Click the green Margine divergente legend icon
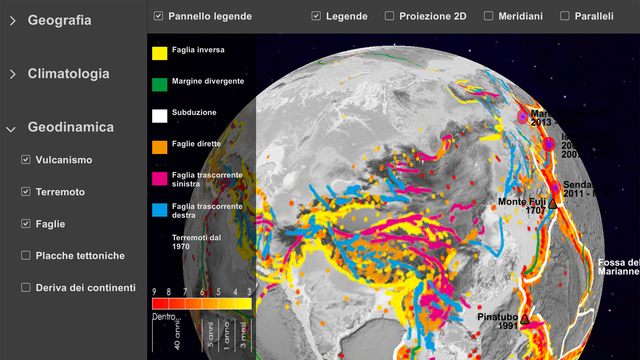Image resolution: width=640 pixels, height=360 pixels. click(x=160, y=84)
